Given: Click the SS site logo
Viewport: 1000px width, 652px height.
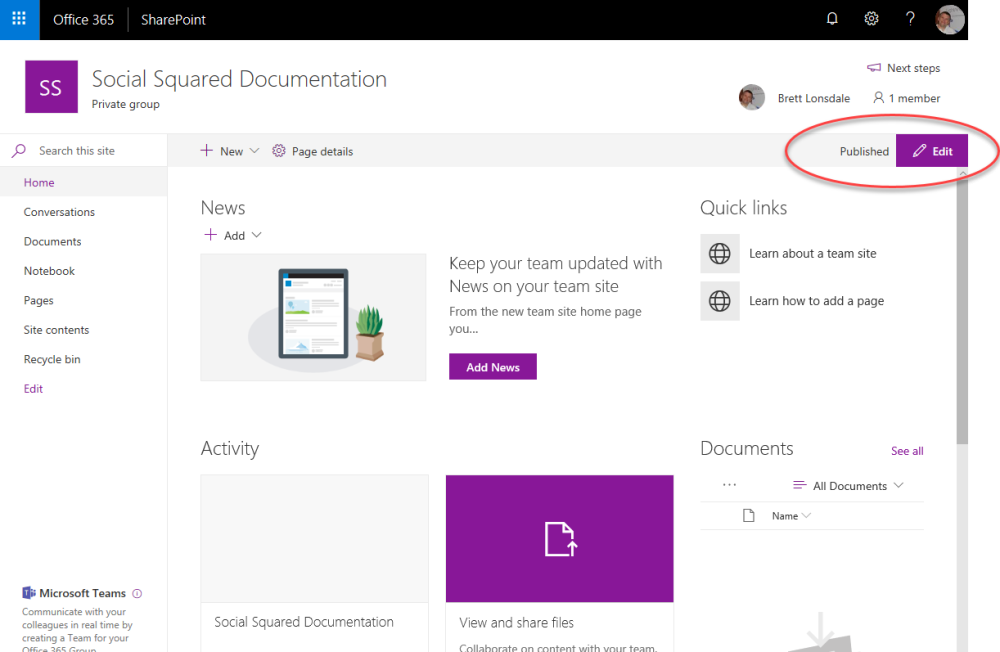Looking at the screenshot, I should [x=51, y=87].
